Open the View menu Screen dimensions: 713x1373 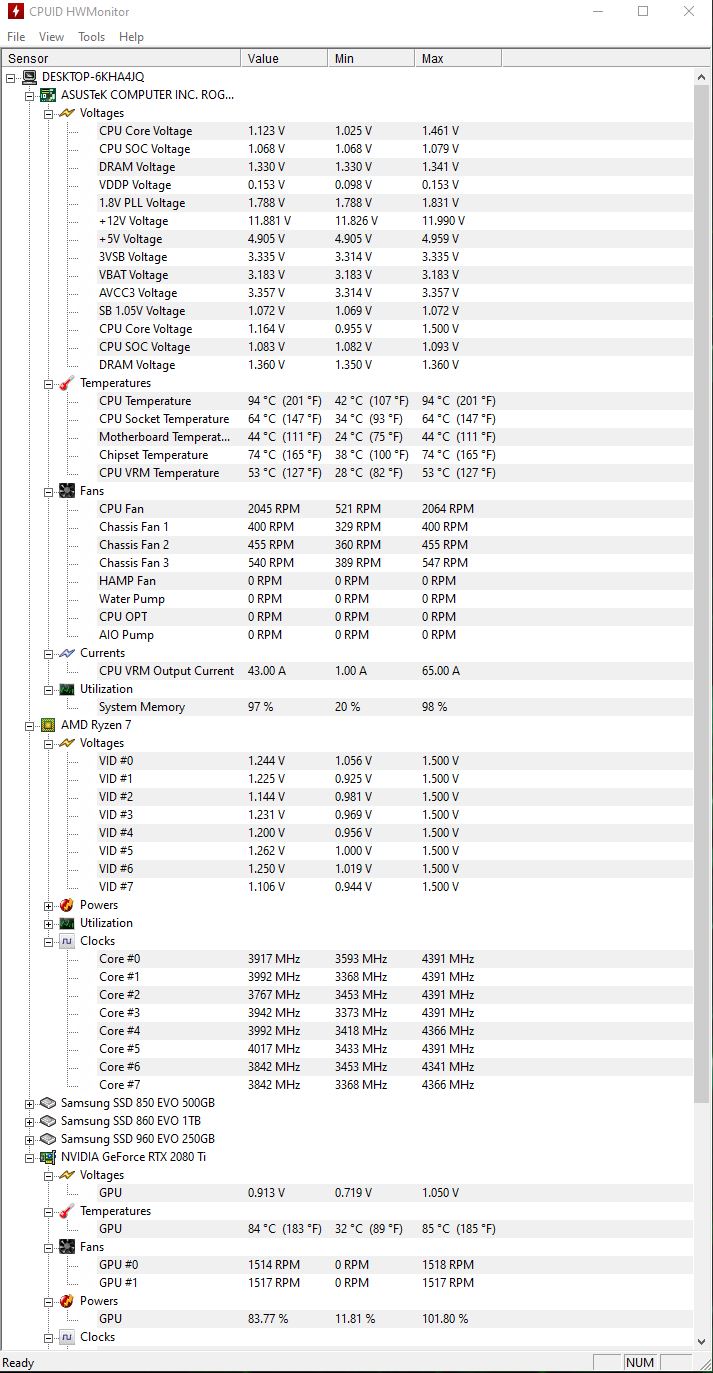point(51,37)
